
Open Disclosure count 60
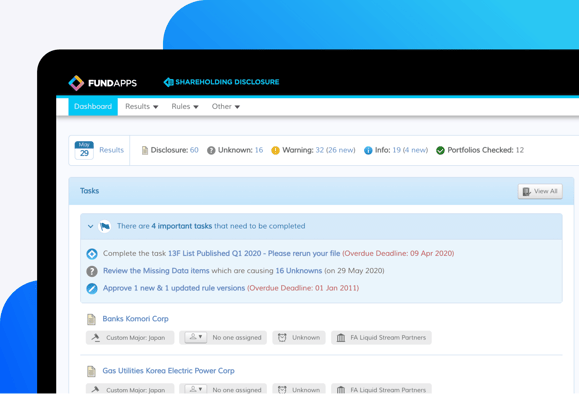(194, 150)
